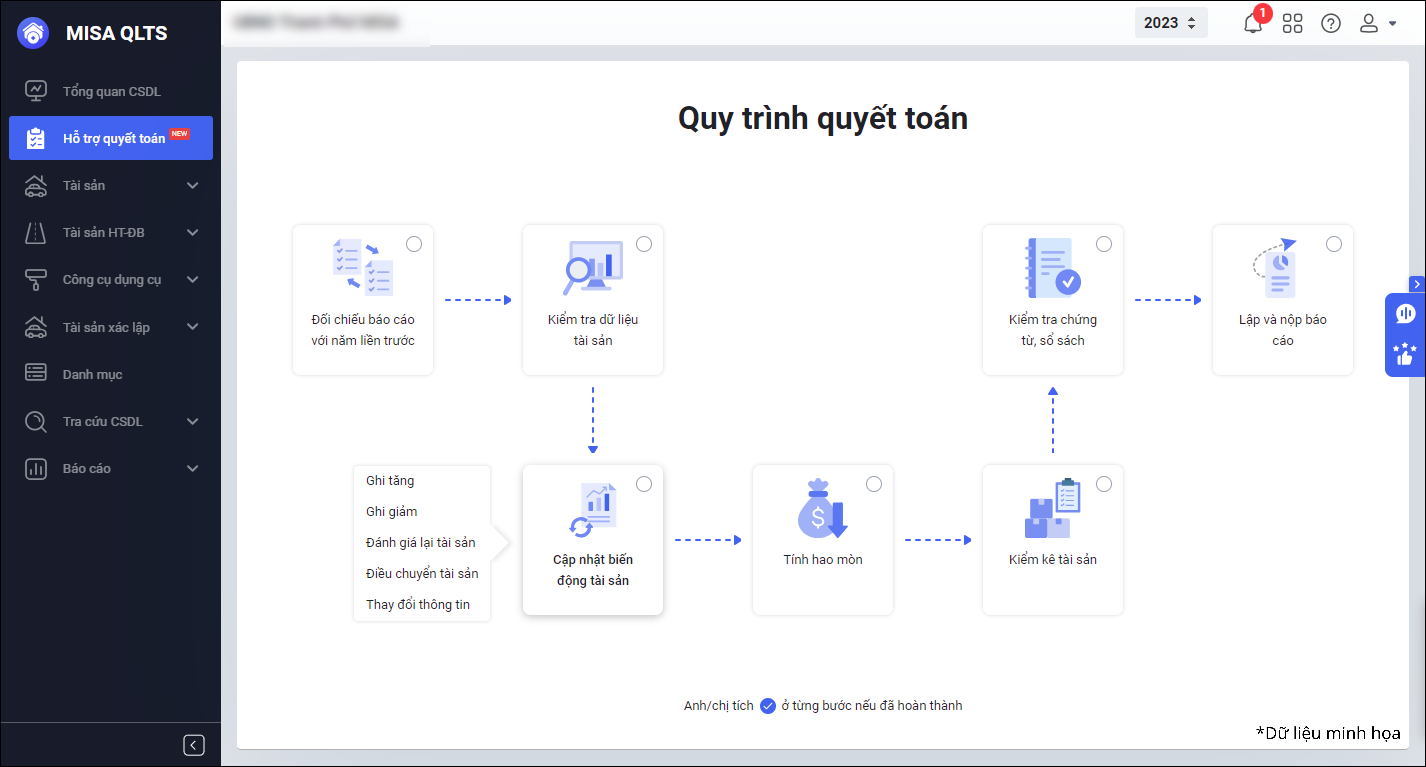Mark 'Lập và nộp báo cáo' step done

[x=1334, y=244]
